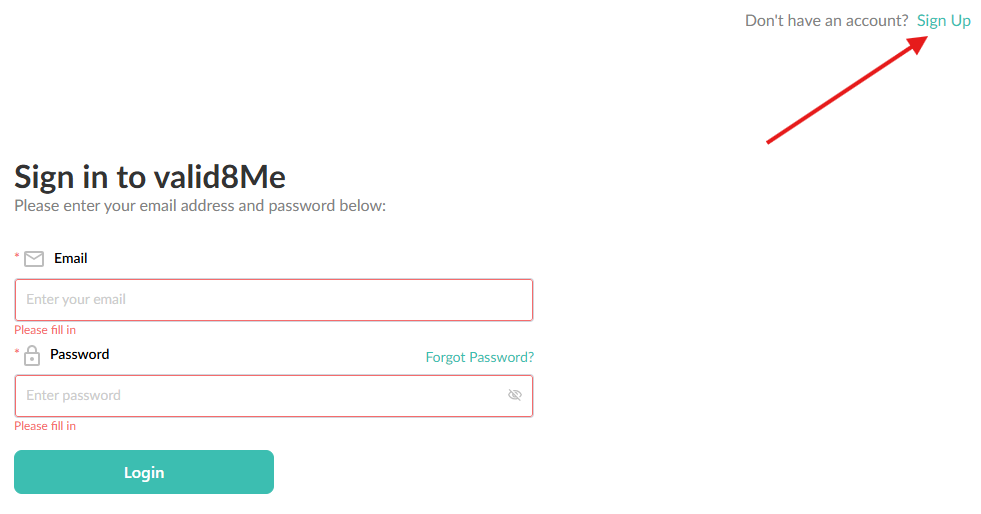Open the Sign Up link

pos(943,21)
